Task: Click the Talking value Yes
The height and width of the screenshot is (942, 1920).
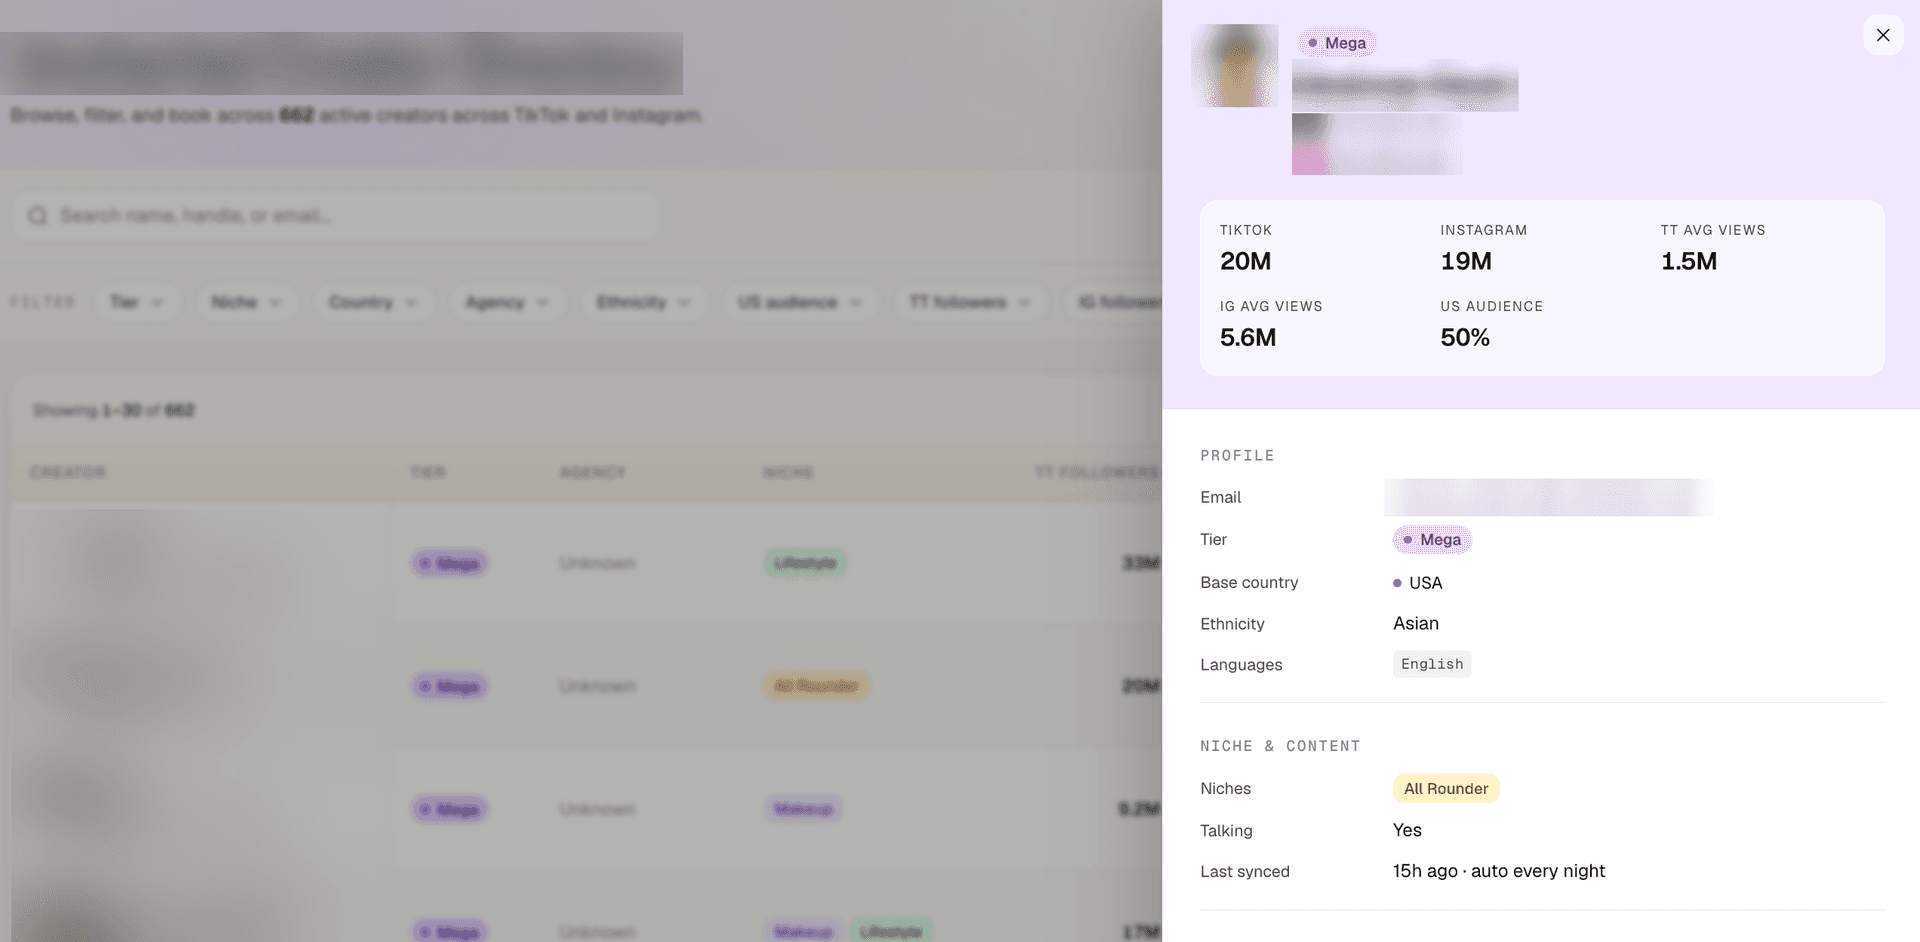Action: 1407,830
